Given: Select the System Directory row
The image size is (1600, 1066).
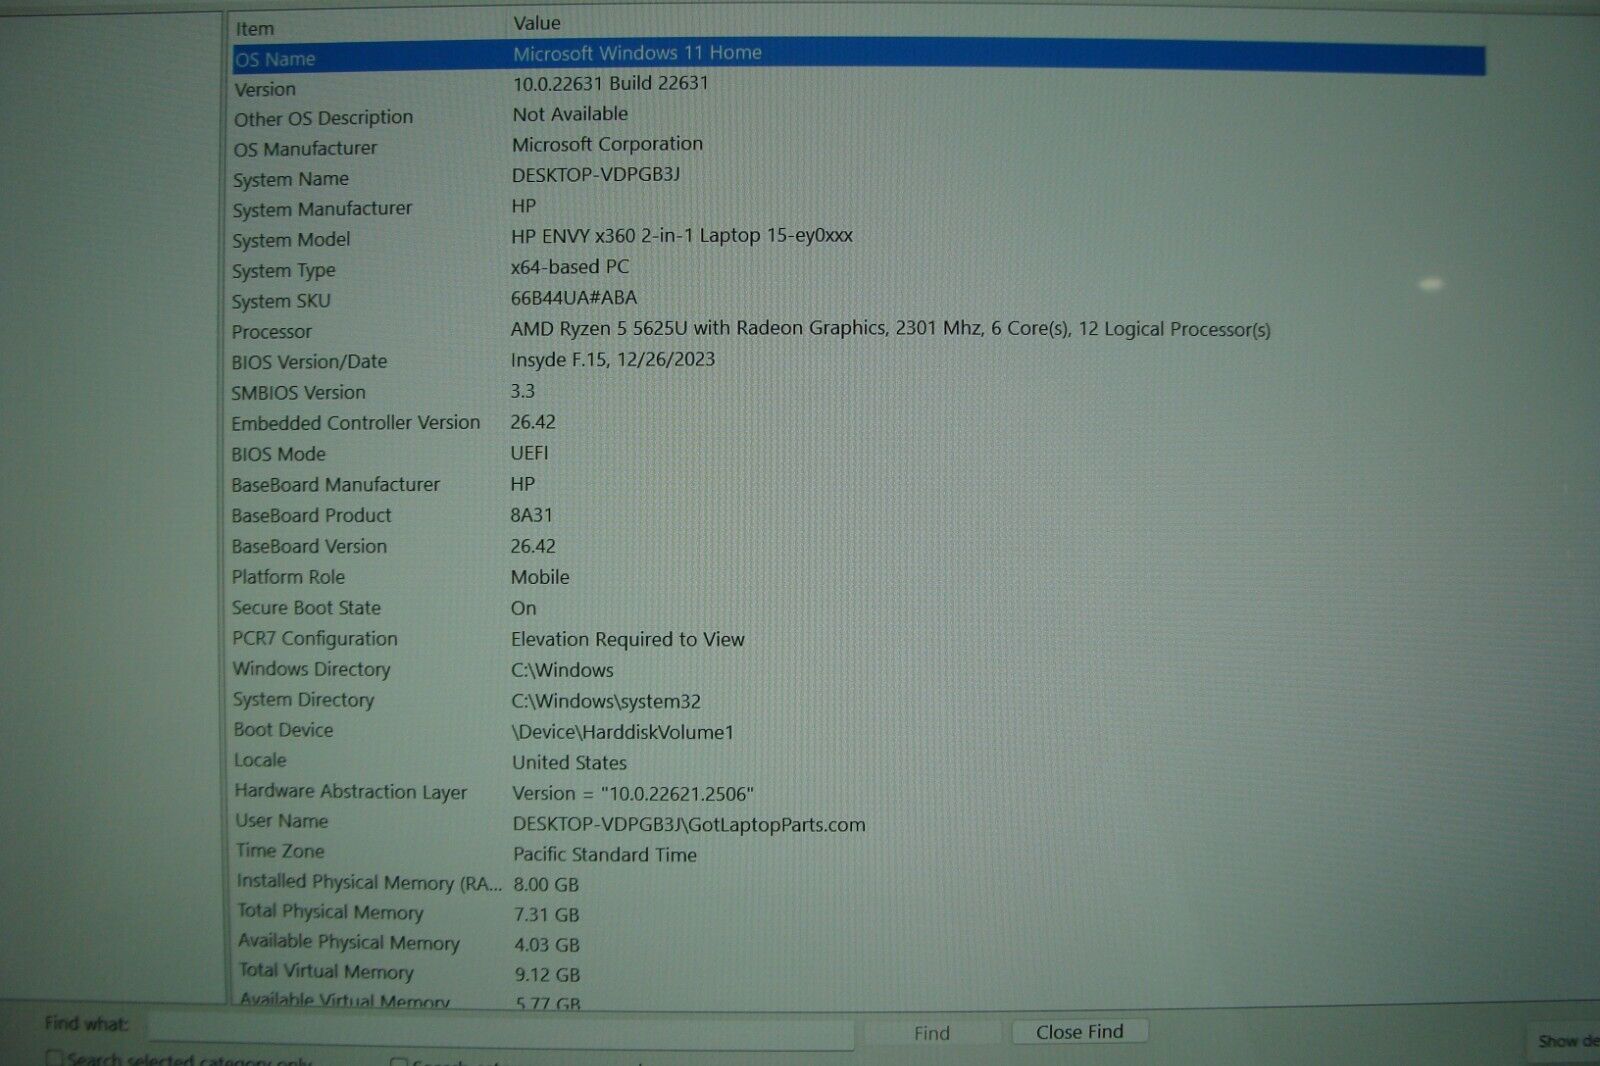Looking at the screenshot, I should click(x=858, y=700).
